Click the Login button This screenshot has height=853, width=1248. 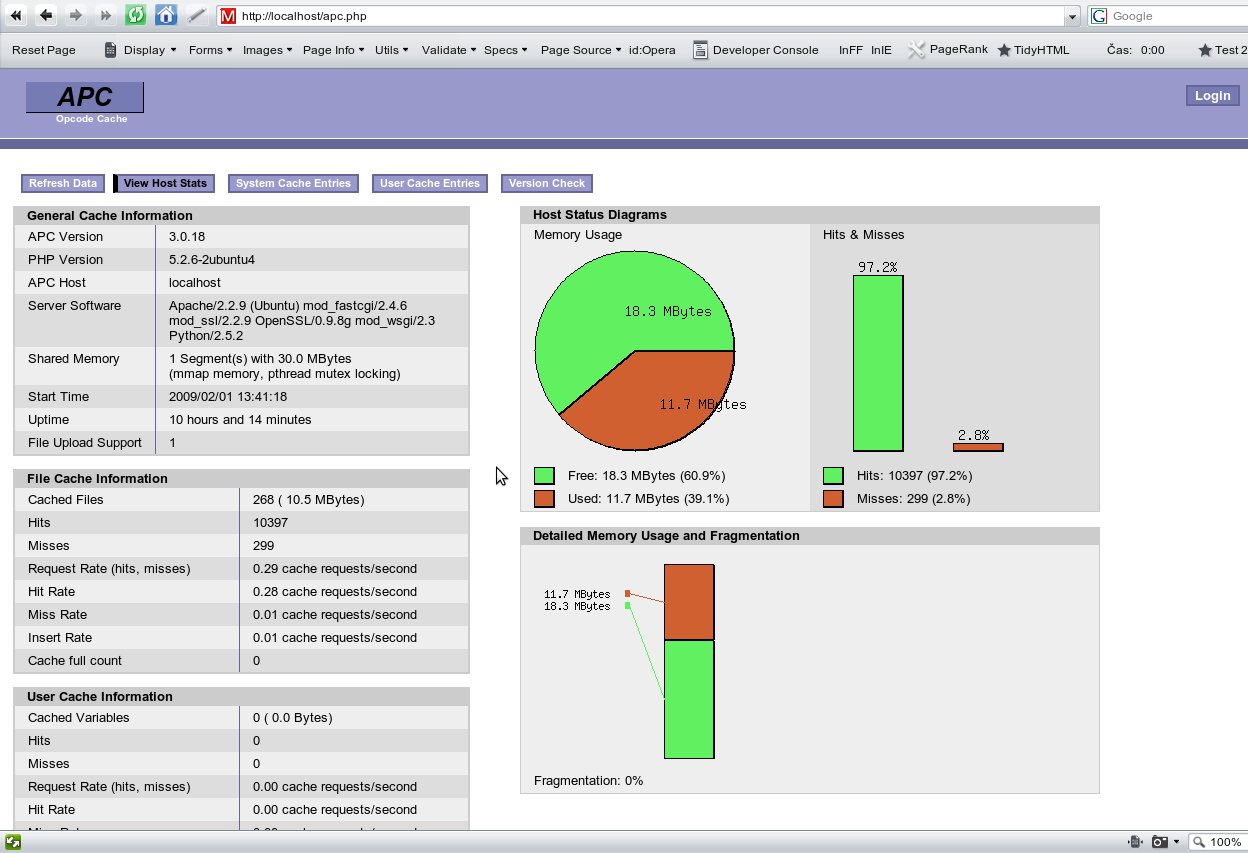pyautogui.click(x=1213, y=95)
